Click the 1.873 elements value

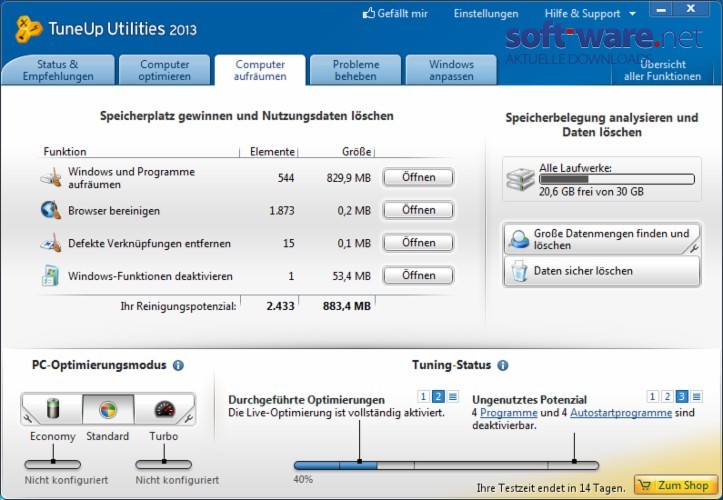[x=282, y=211]
